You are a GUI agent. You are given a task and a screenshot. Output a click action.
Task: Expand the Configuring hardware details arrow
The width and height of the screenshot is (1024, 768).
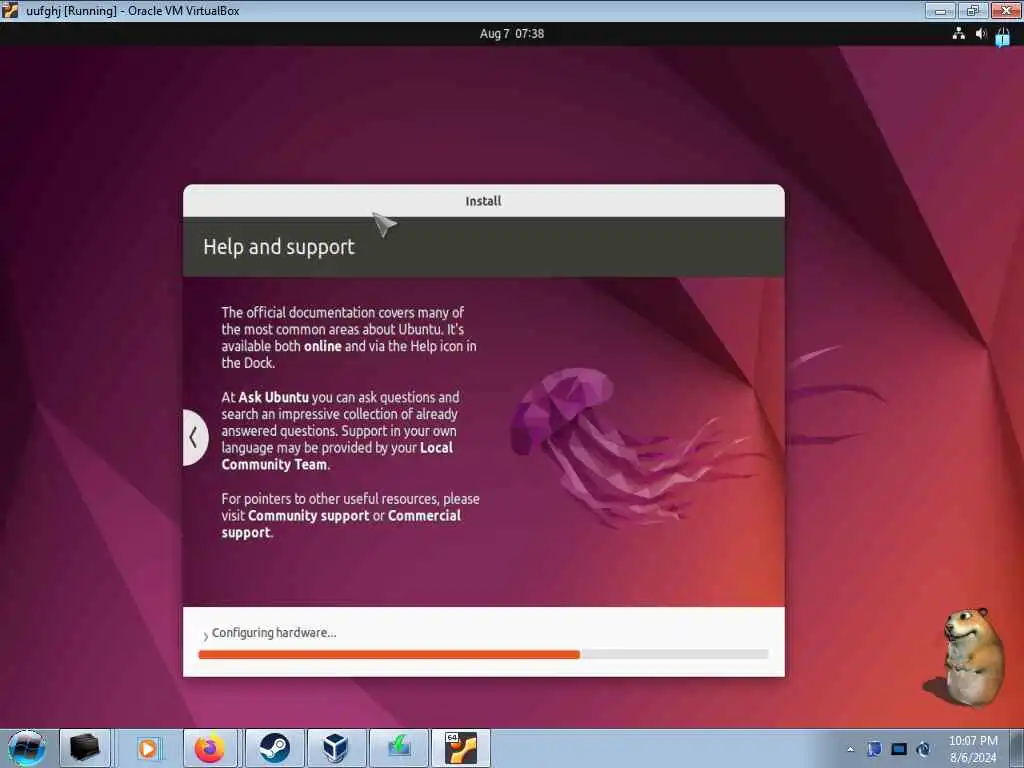tap(205, 635)
